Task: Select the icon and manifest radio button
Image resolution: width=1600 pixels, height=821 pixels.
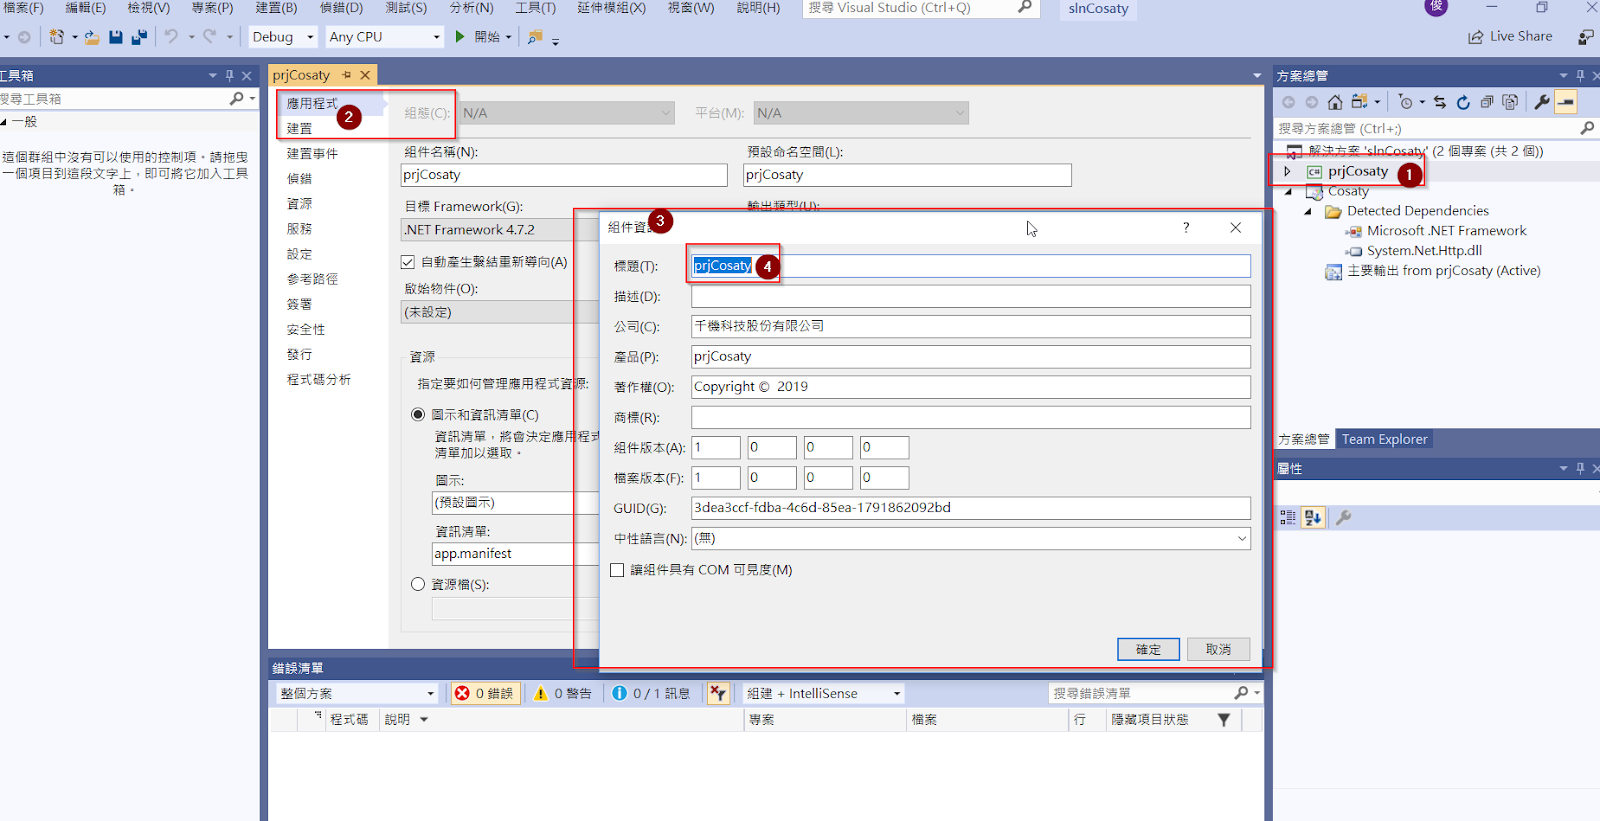Action: (418, 414)
